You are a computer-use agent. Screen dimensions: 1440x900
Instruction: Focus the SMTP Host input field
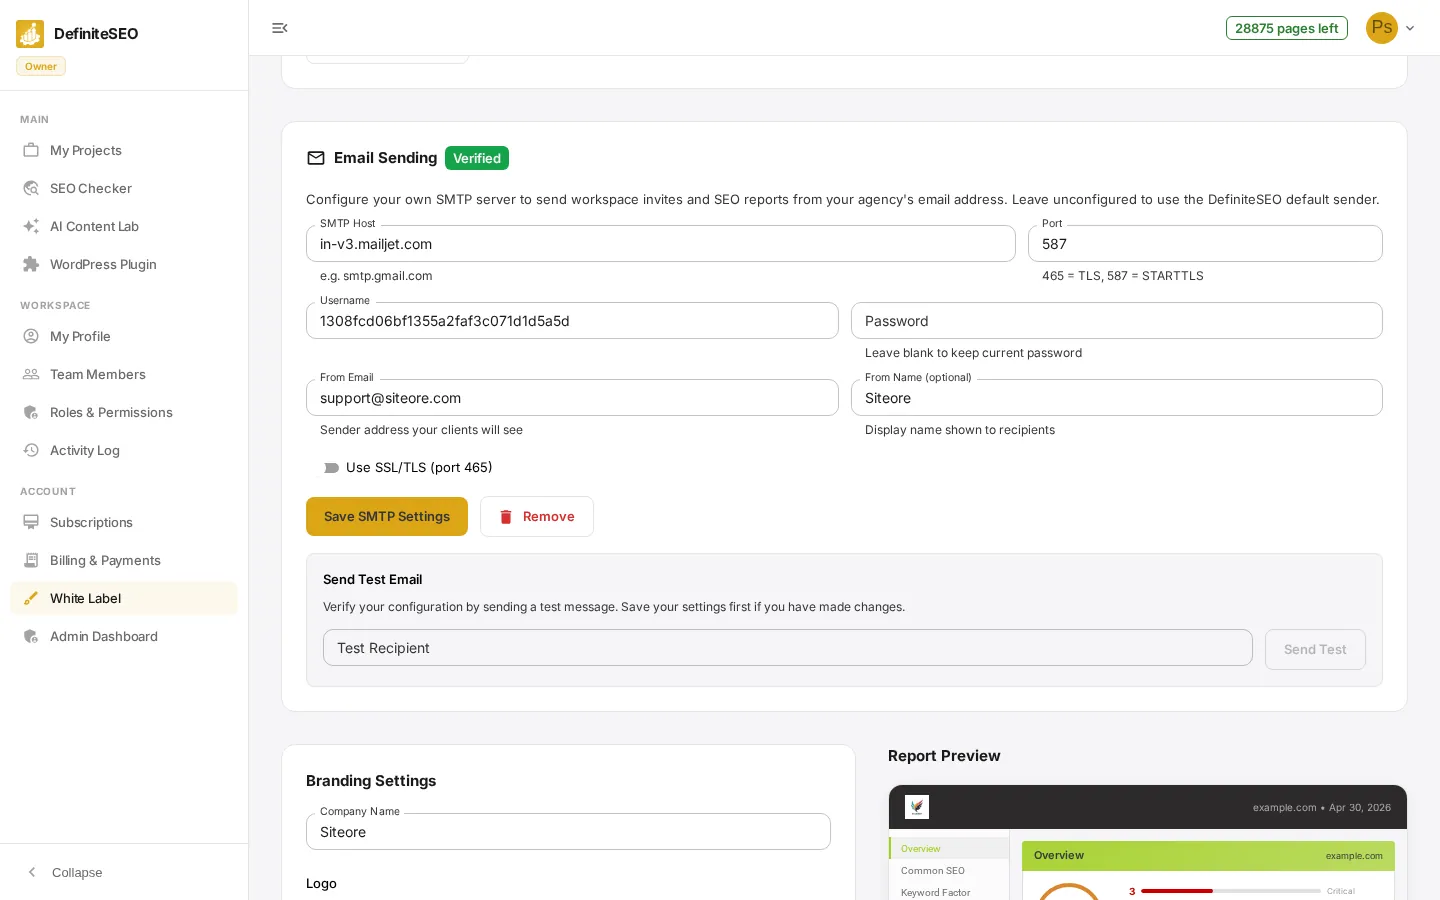point(661,244)
